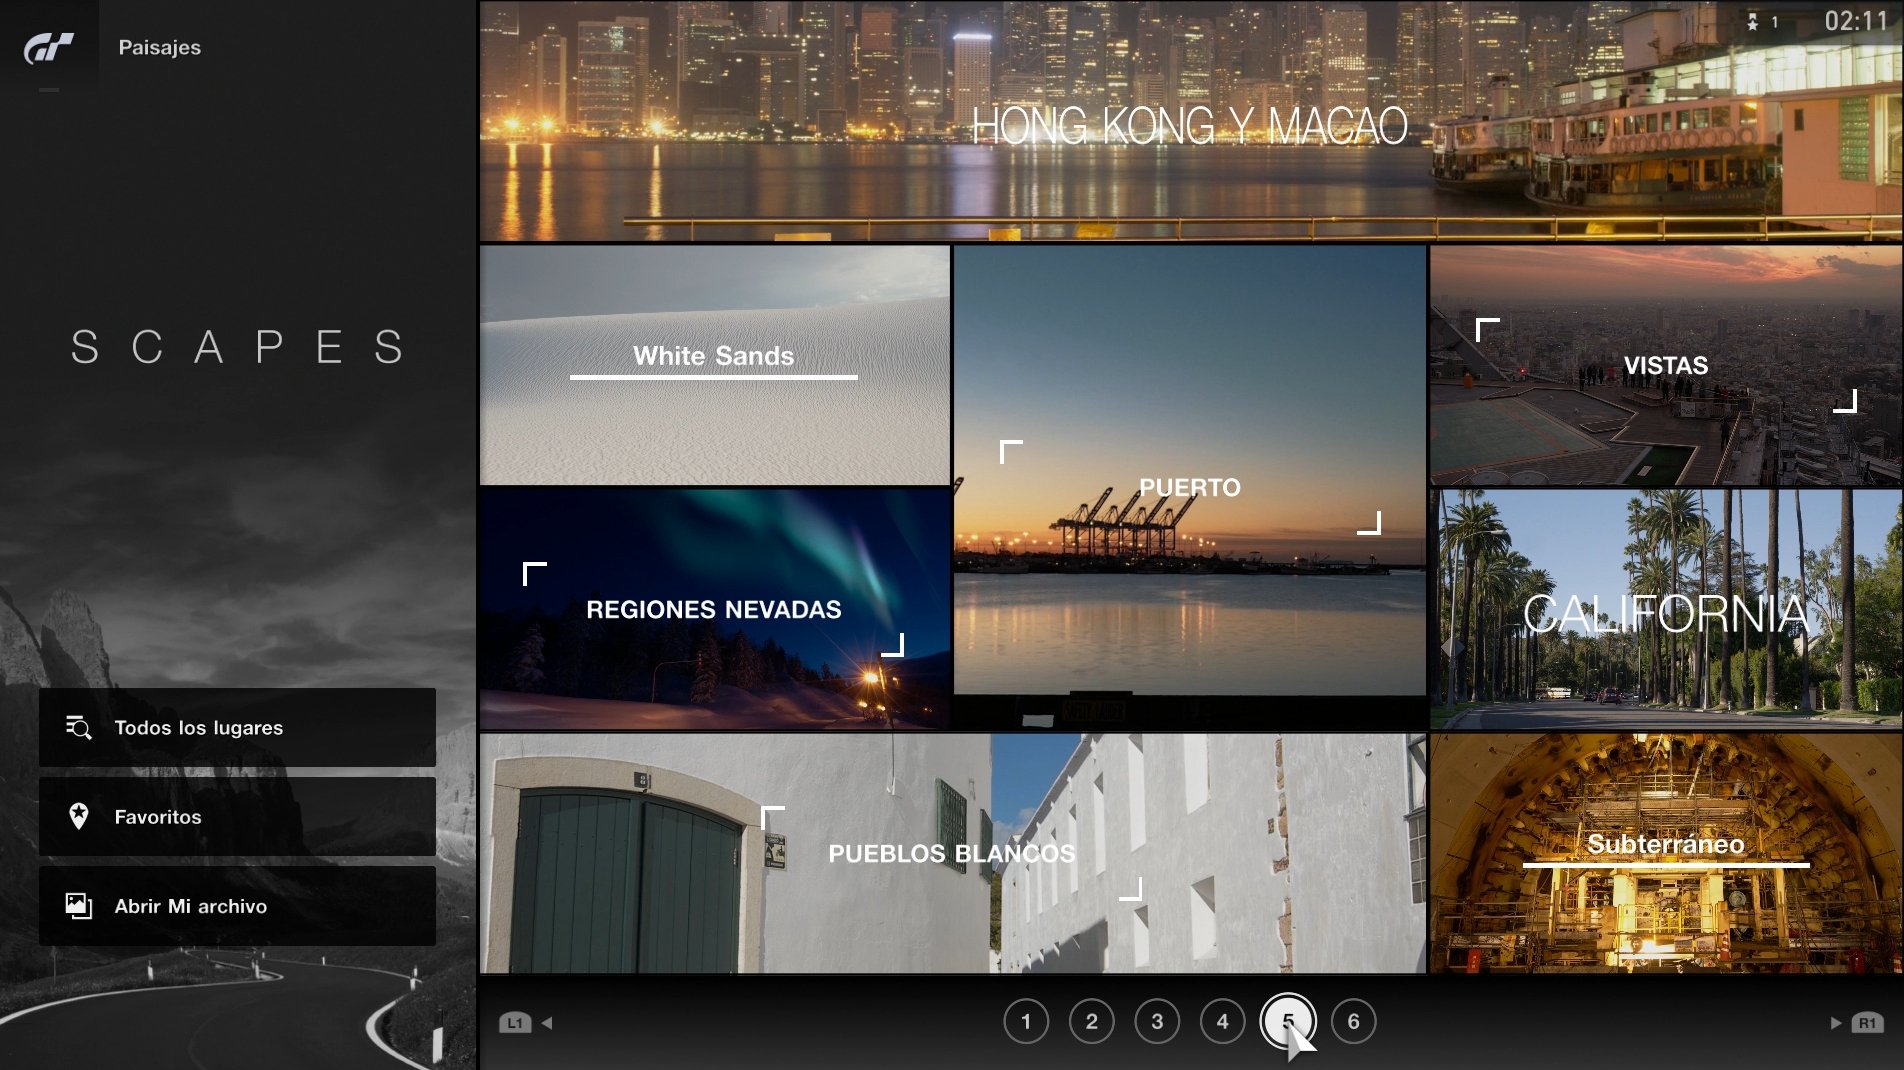Open Abrir Mi archivo
Image resolution: width=1904 pixels, height=1070 pixels.
(x=237, y=906)
